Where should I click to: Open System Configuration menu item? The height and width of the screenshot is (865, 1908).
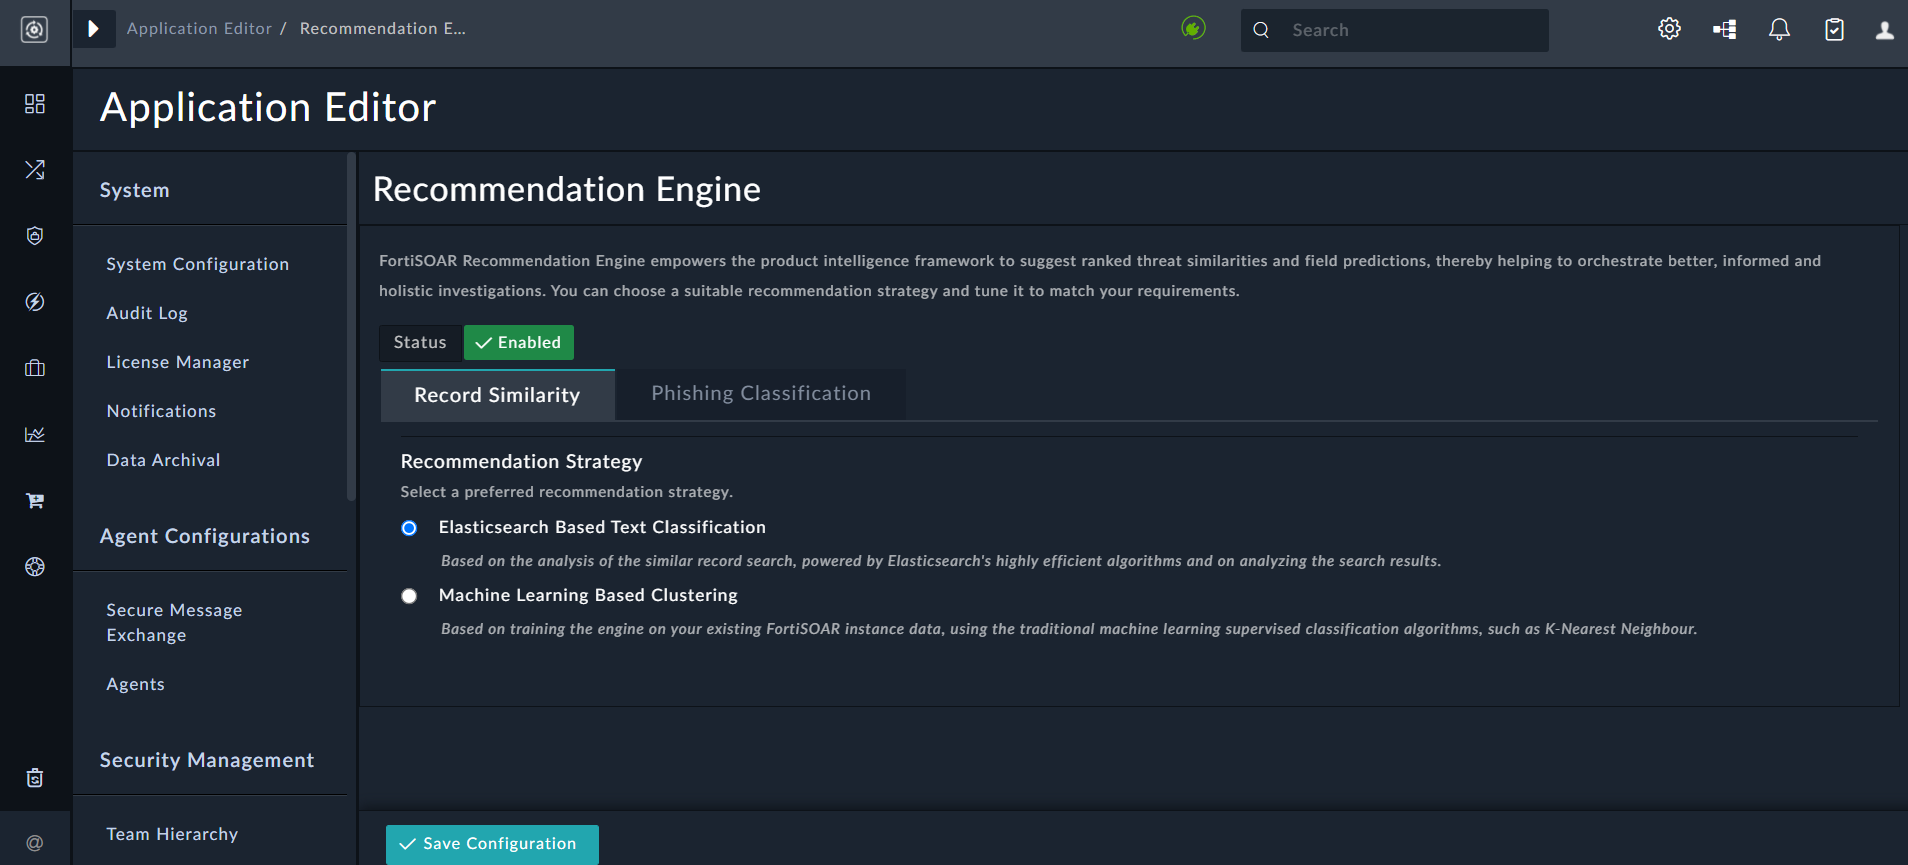(198, 264)
